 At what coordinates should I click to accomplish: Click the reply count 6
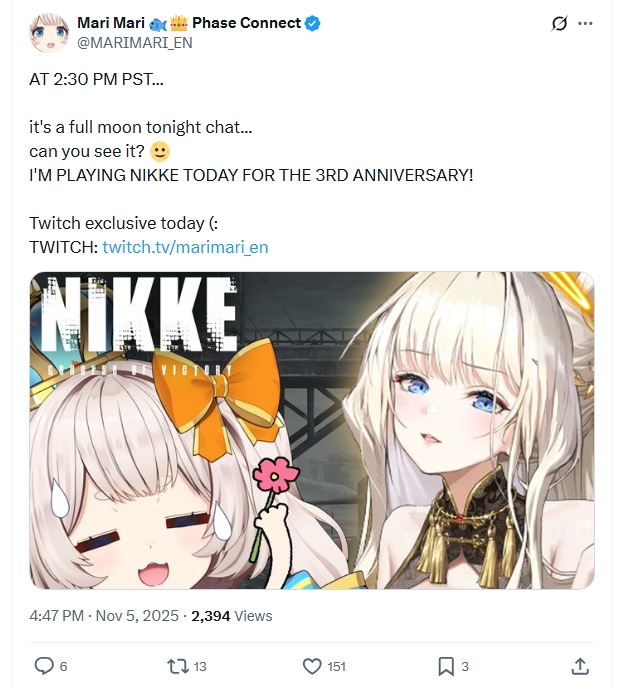pyautogui.click(x=63, y=667)
